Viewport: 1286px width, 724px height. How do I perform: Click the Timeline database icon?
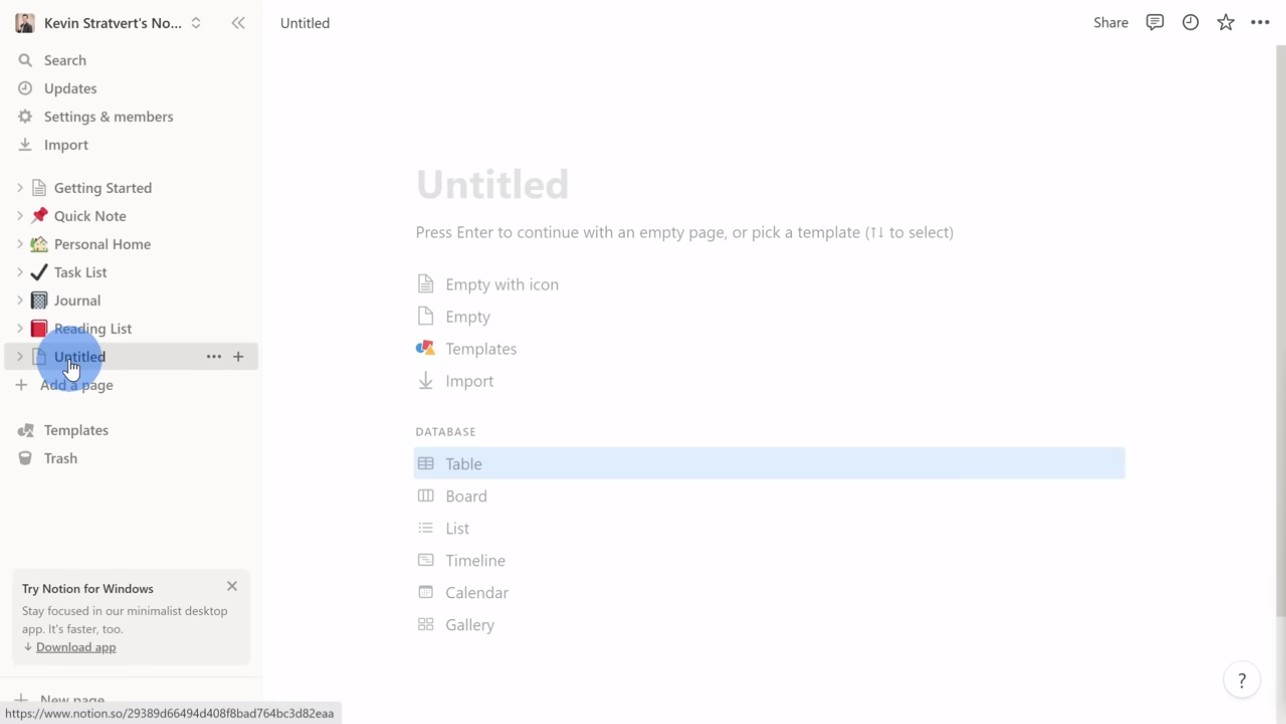426,560
